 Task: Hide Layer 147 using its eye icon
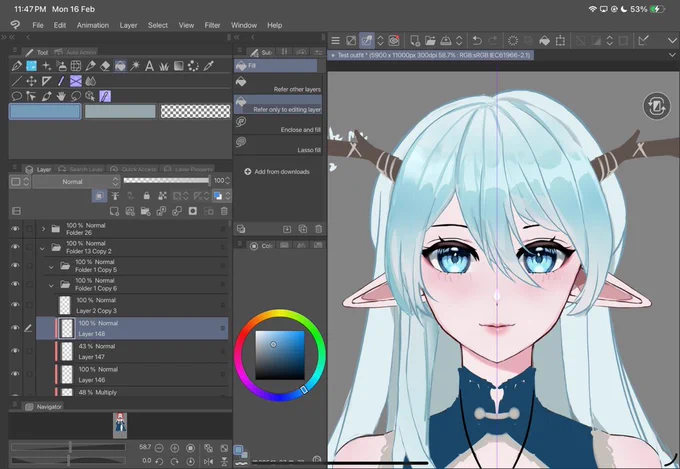point(15,351)
